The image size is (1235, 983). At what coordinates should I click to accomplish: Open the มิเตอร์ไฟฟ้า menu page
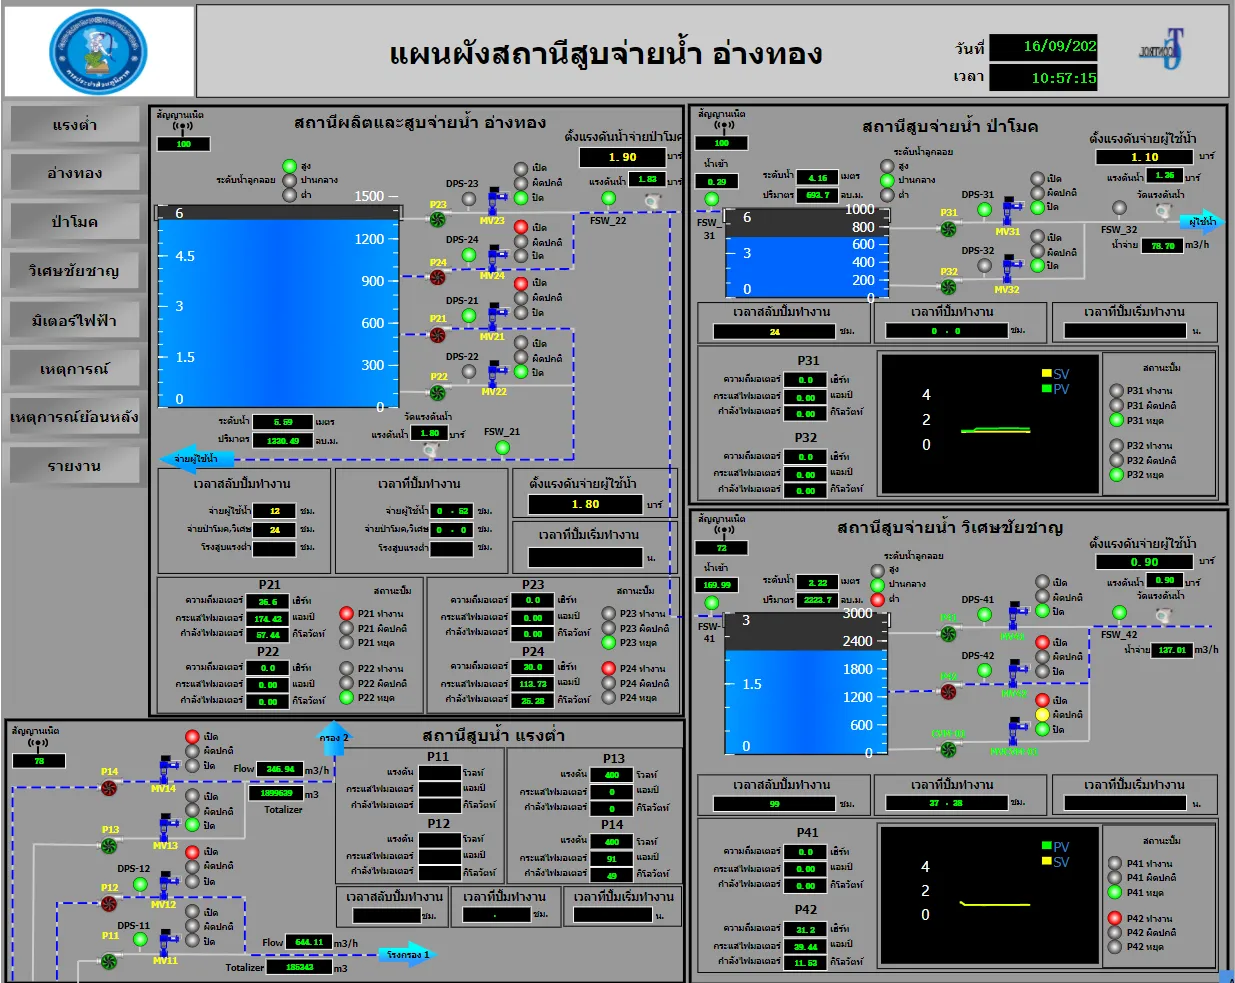pos(74,320)
